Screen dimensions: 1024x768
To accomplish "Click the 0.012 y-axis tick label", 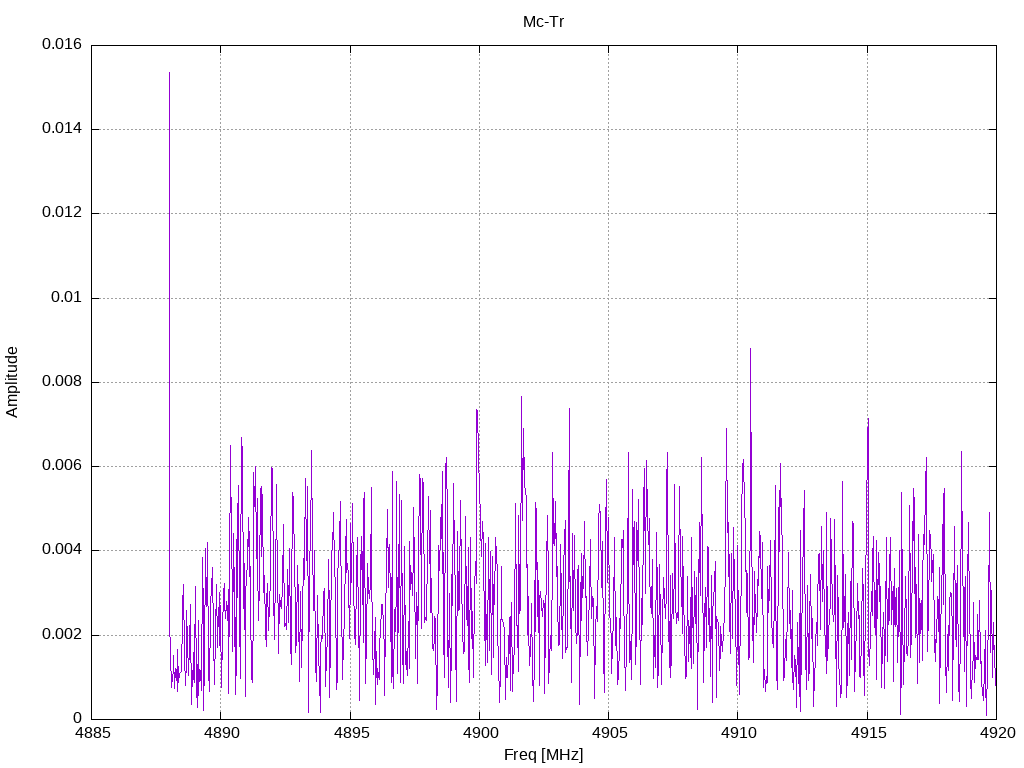I will (x=62, y=213).
